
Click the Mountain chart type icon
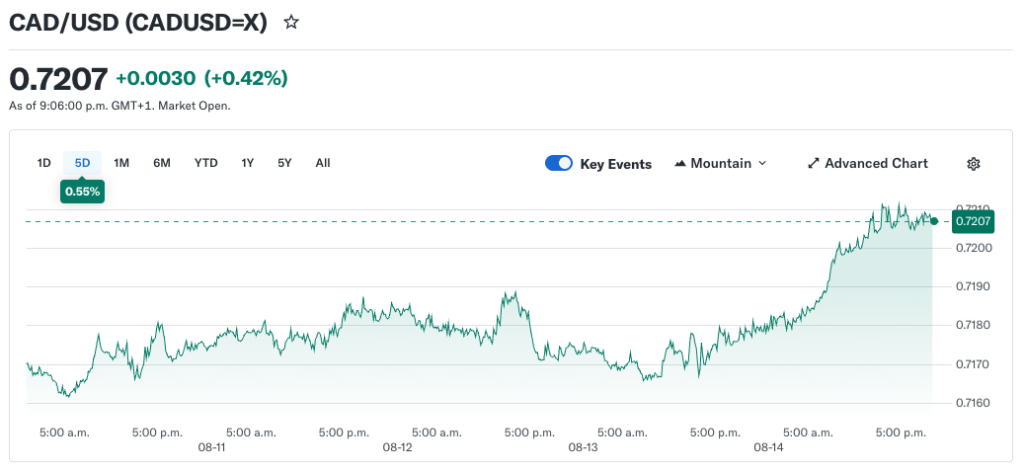680,163
